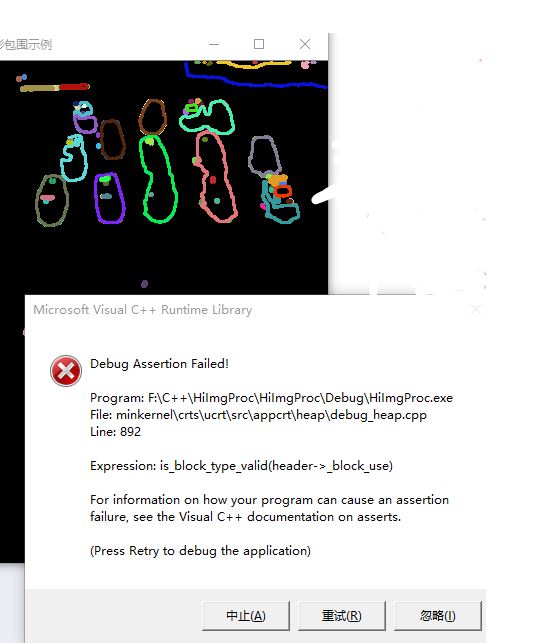Close the Runtime Library dialog
The height and width of the screenshot is (643, 551).
point(476,309)
